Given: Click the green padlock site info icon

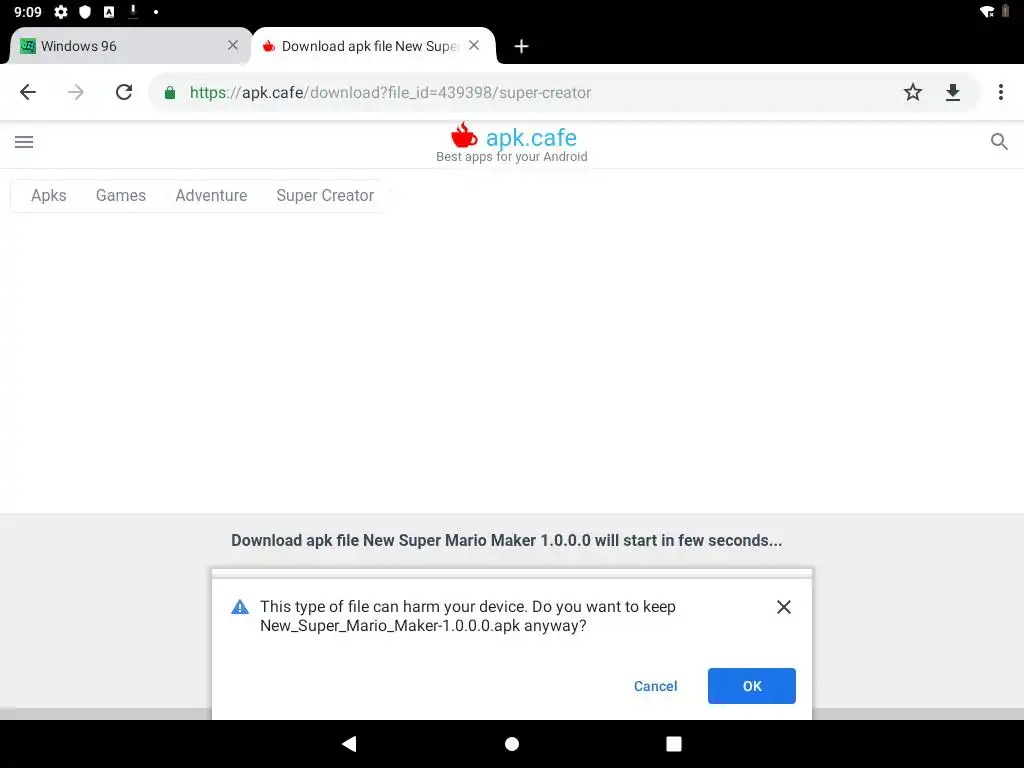Looking at the screenshot, I should (170, 93).
